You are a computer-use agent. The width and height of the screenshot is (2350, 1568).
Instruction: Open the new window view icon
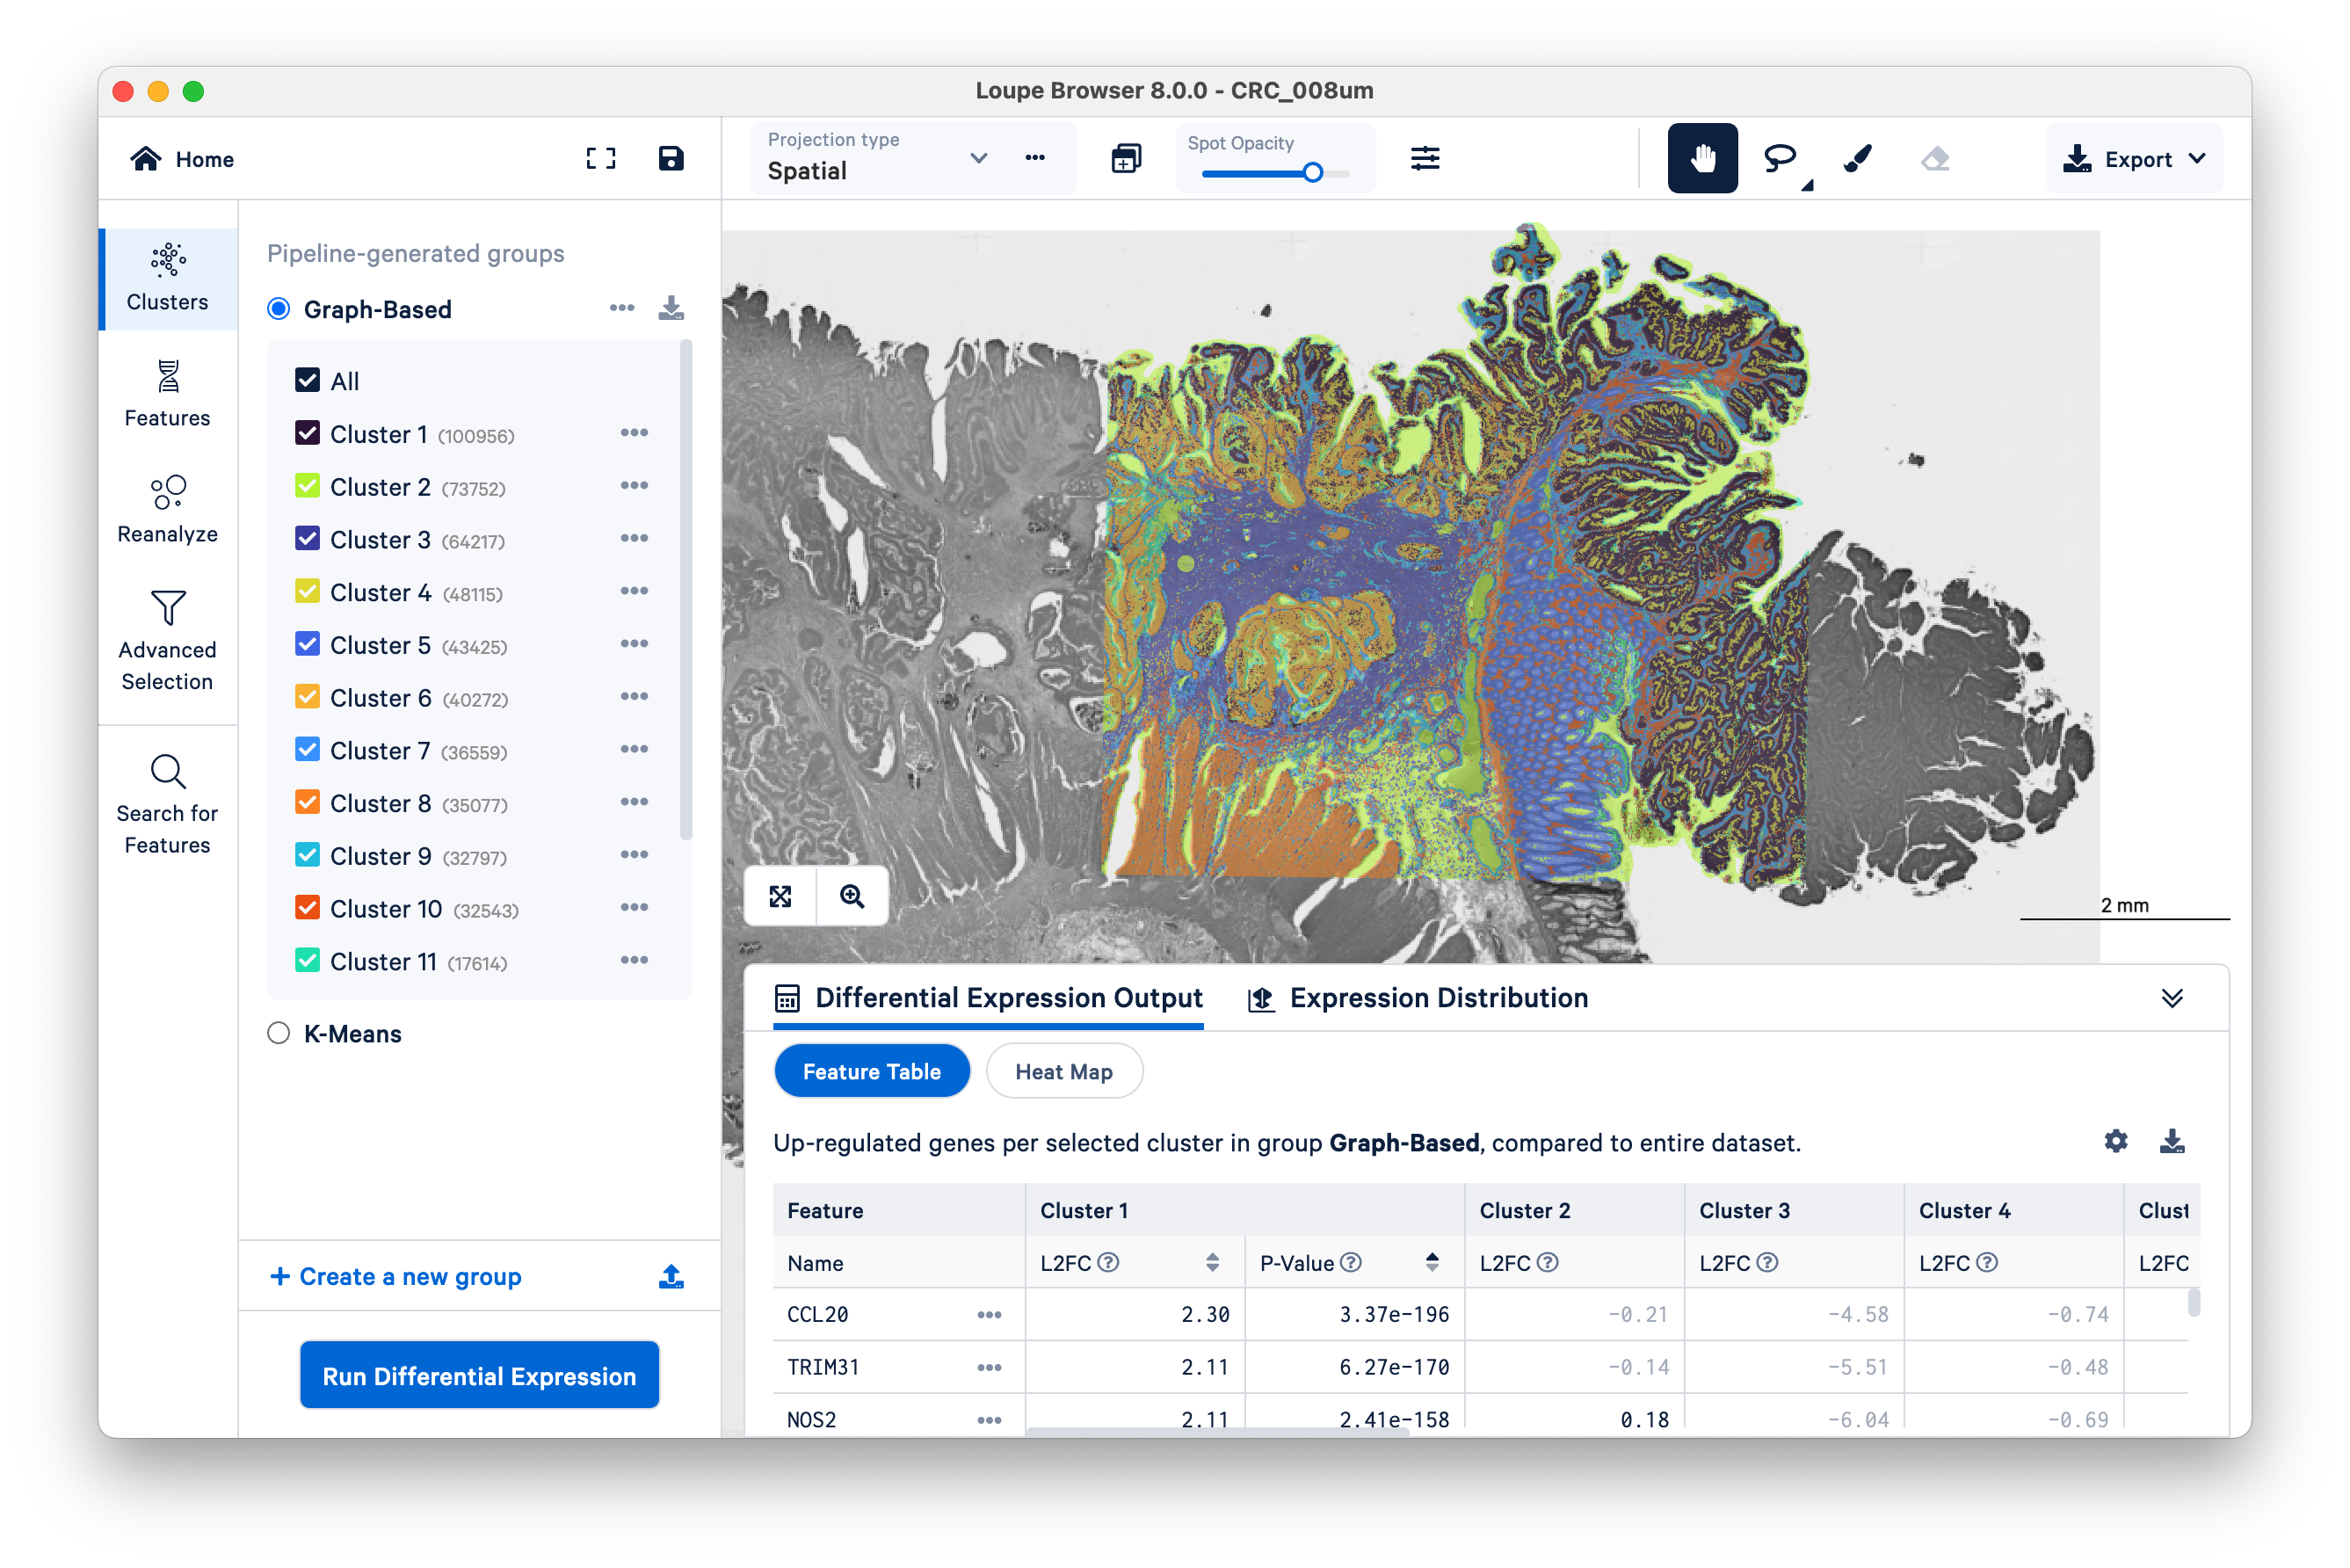1126,158
